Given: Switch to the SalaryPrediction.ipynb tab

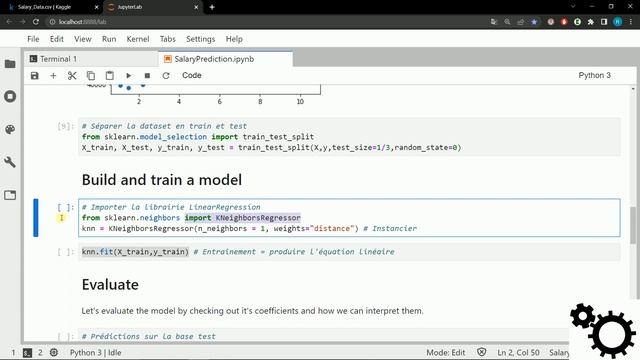Looking at the screenshot, I should pyautogui.click(x=226, y=59).
